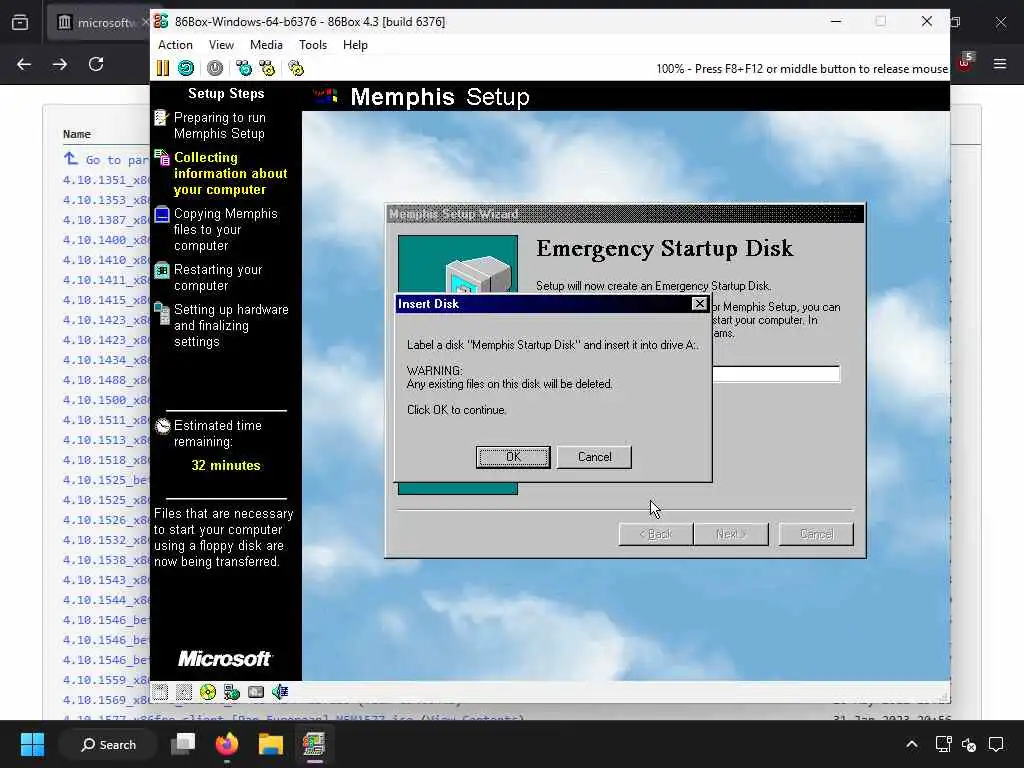The height and width of the screenshot is (768, 1024).
Task: Open the Action menu in 86Box
Action: [175, 44]
